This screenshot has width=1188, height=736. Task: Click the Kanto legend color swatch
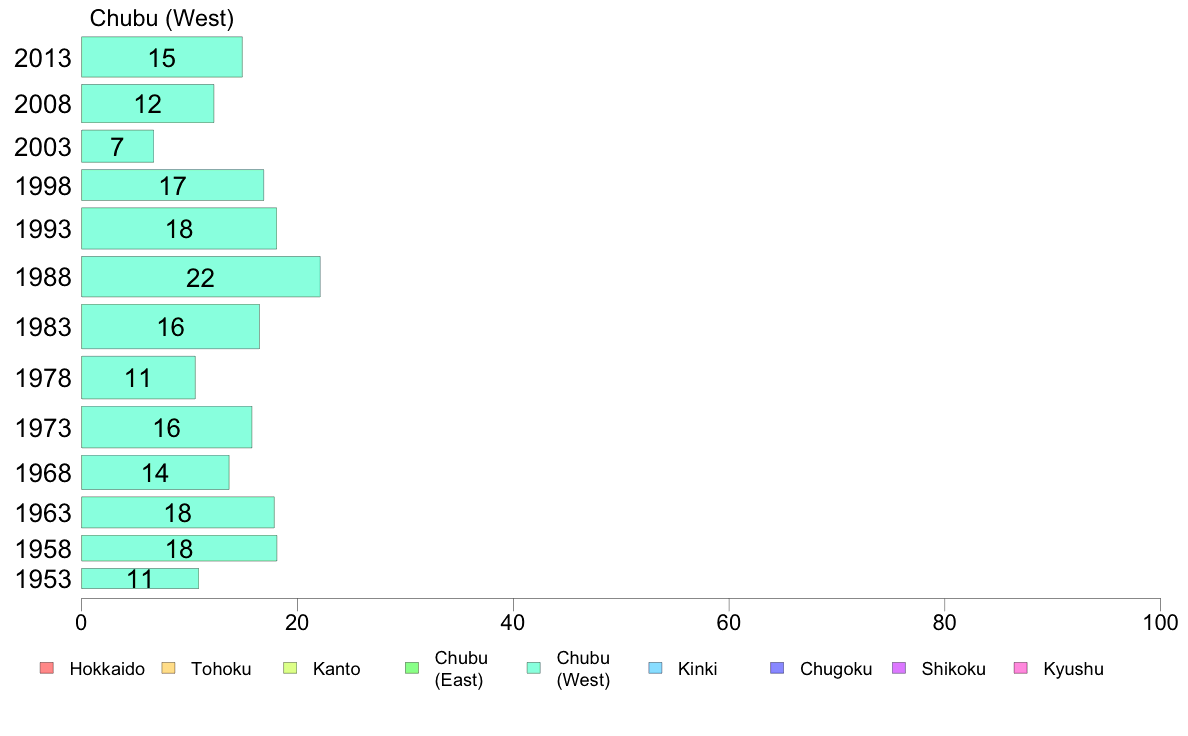pos(290,668)
